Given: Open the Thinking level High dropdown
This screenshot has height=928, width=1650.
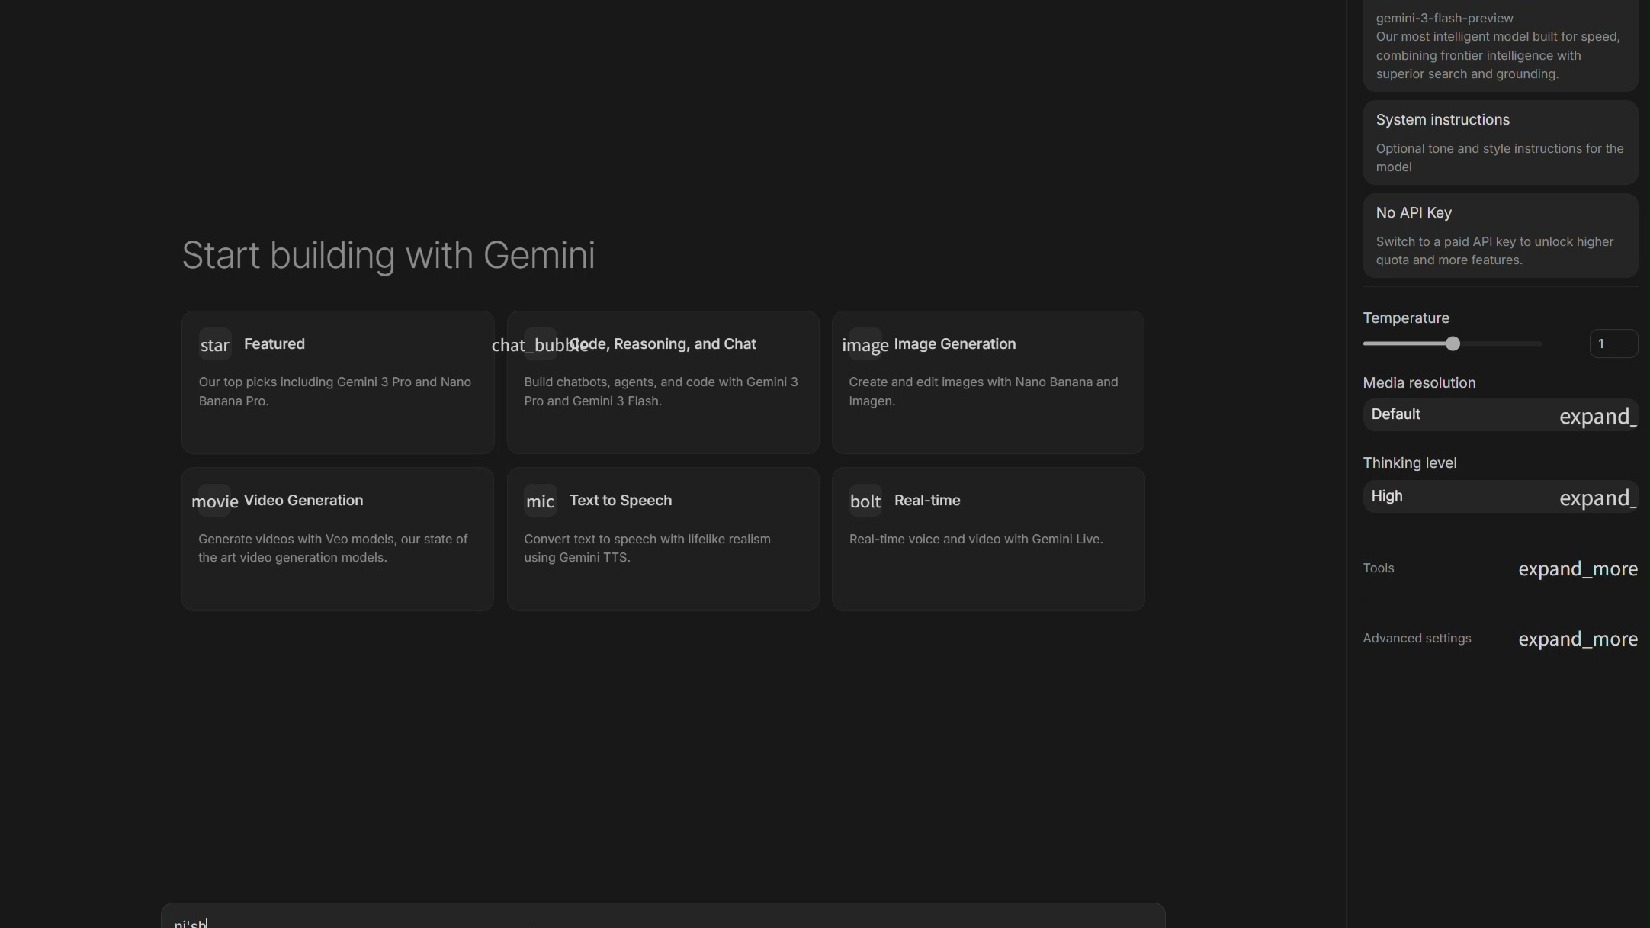Looking at the screenshot, I should click(x=1500, y=497).
